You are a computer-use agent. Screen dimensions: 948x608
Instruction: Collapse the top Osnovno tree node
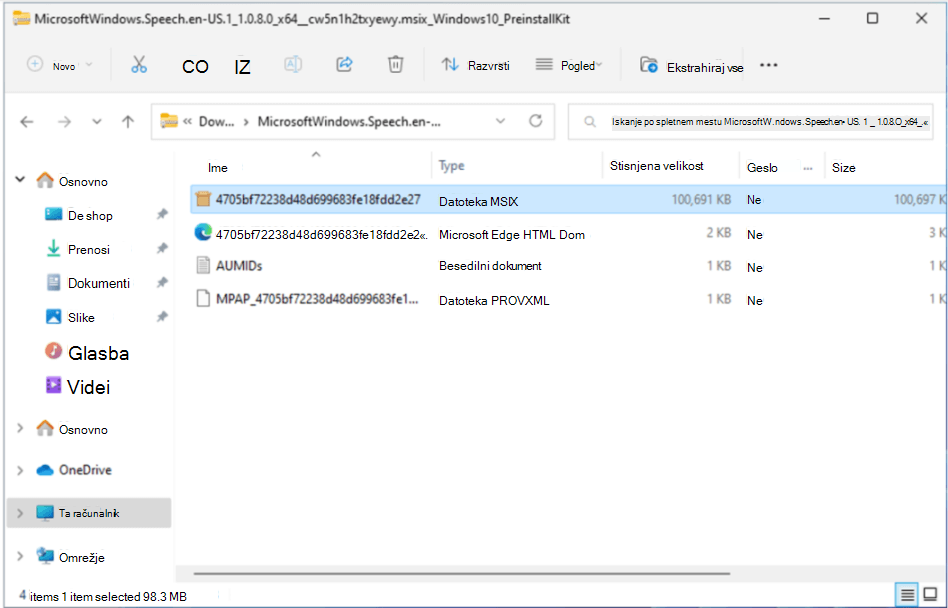[x=20, y=179]
